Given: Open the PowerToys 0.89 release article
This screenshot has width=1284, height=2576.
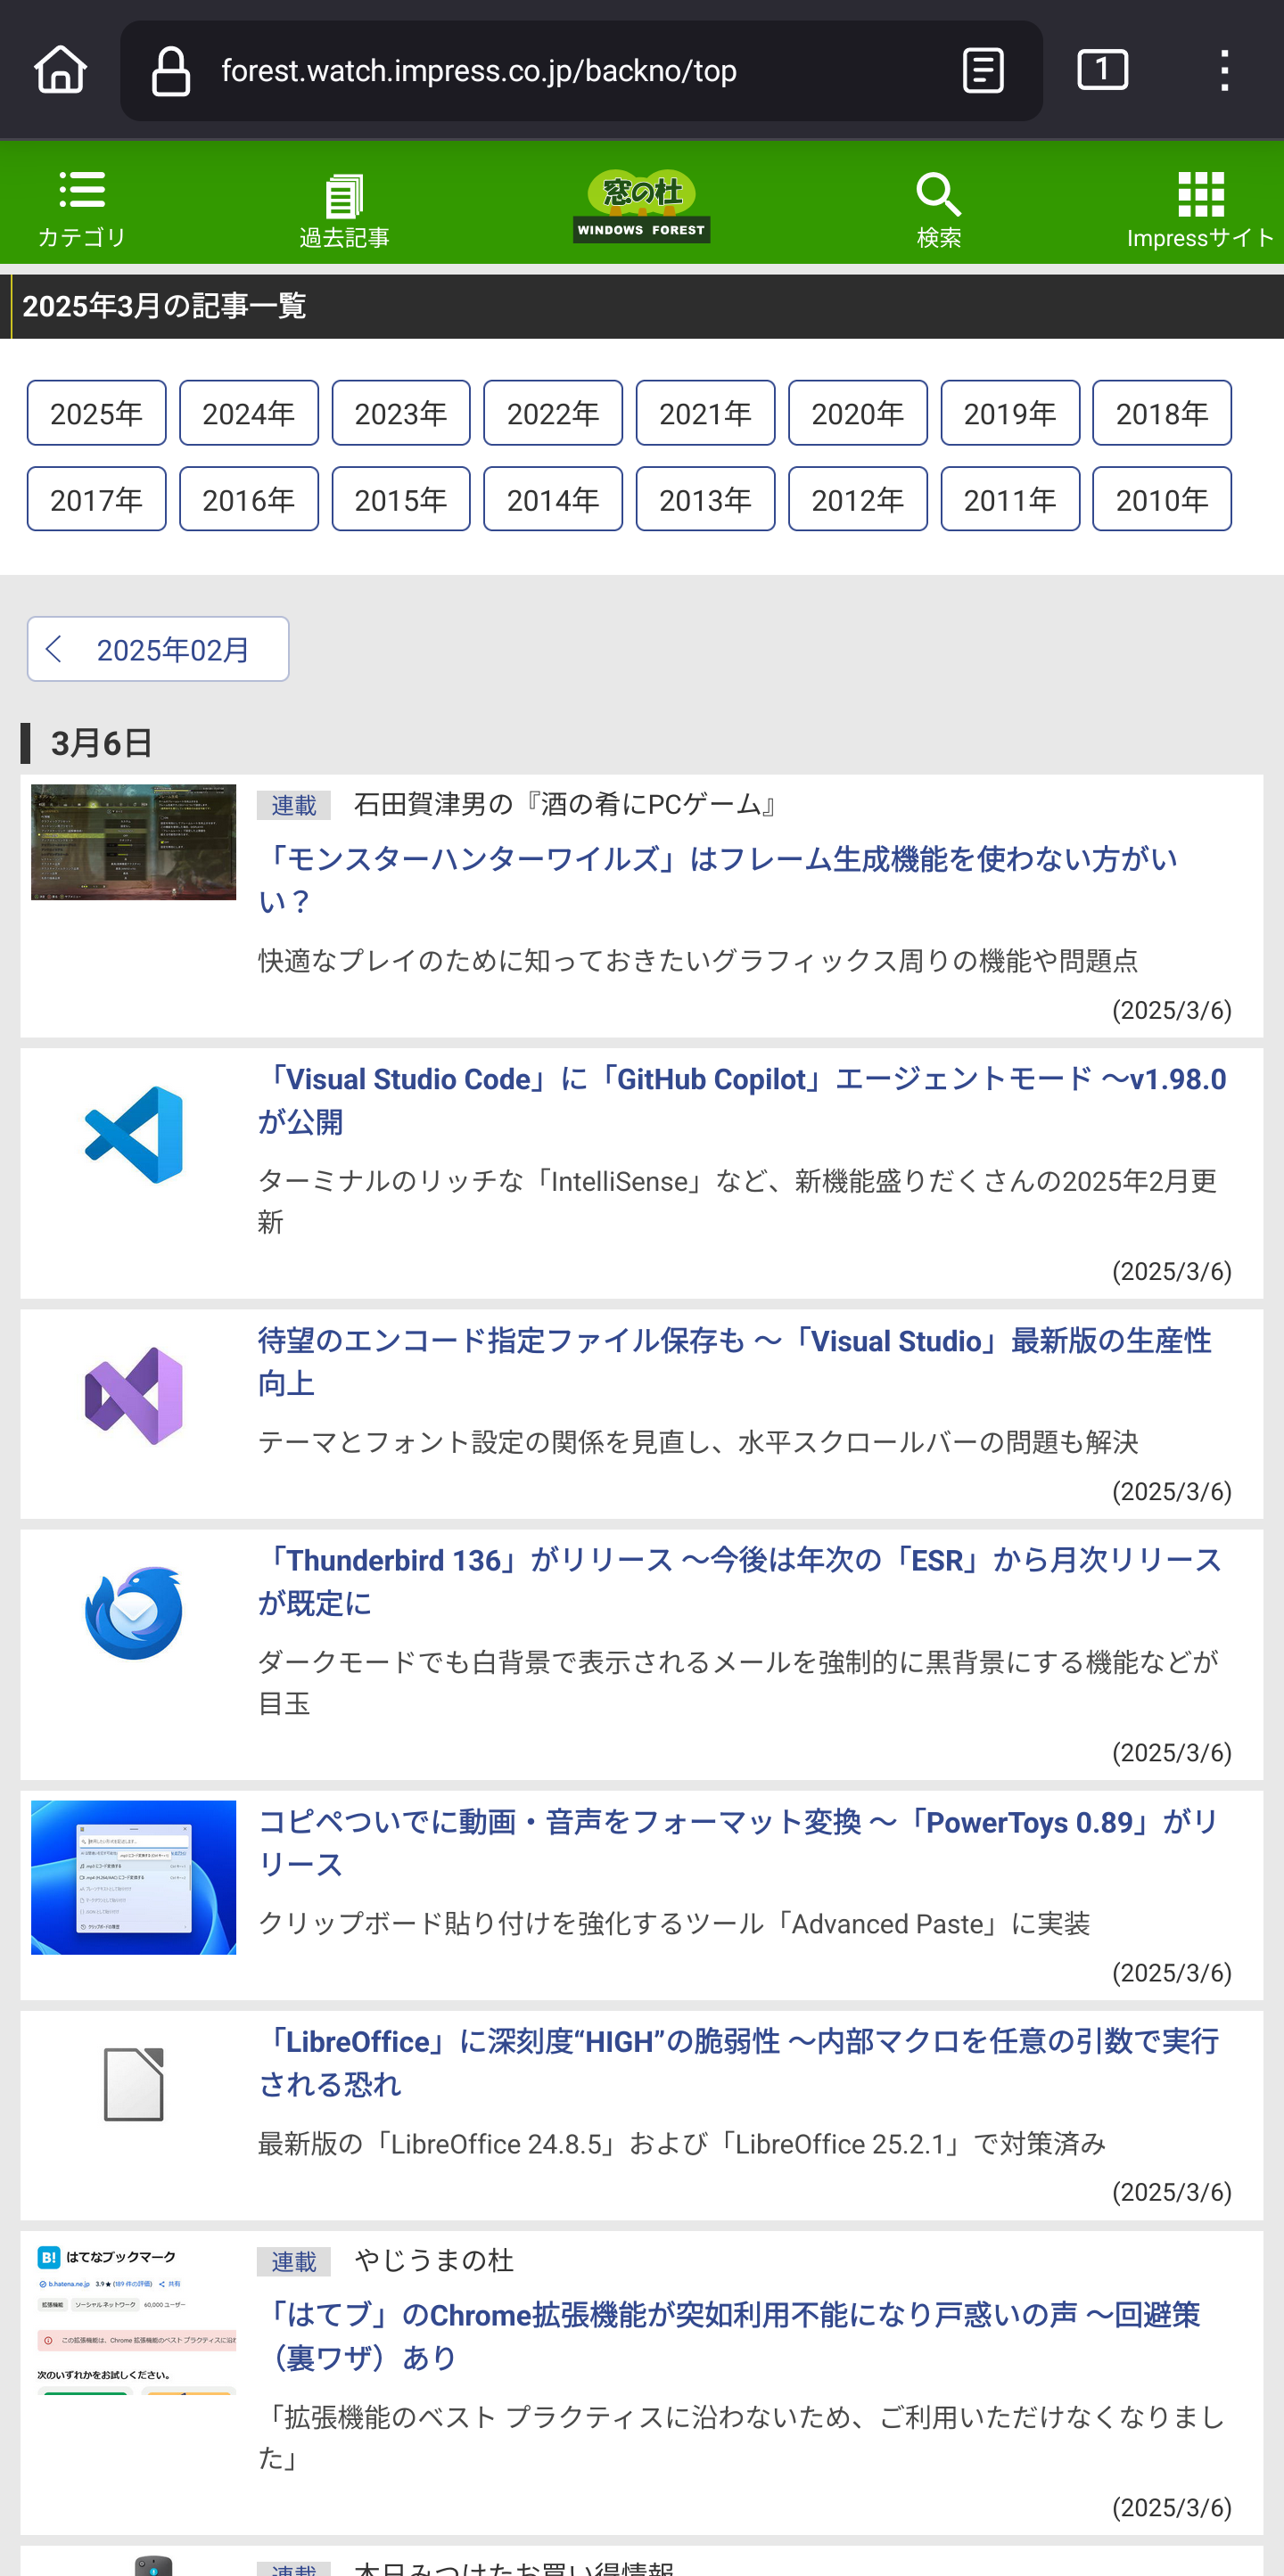Looking at the screenshot, I should point(738,1843).
